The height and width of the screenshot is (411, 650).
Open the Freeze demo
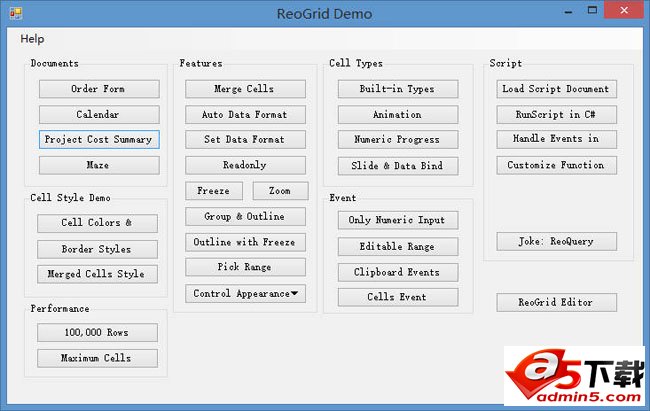[214, 191]
